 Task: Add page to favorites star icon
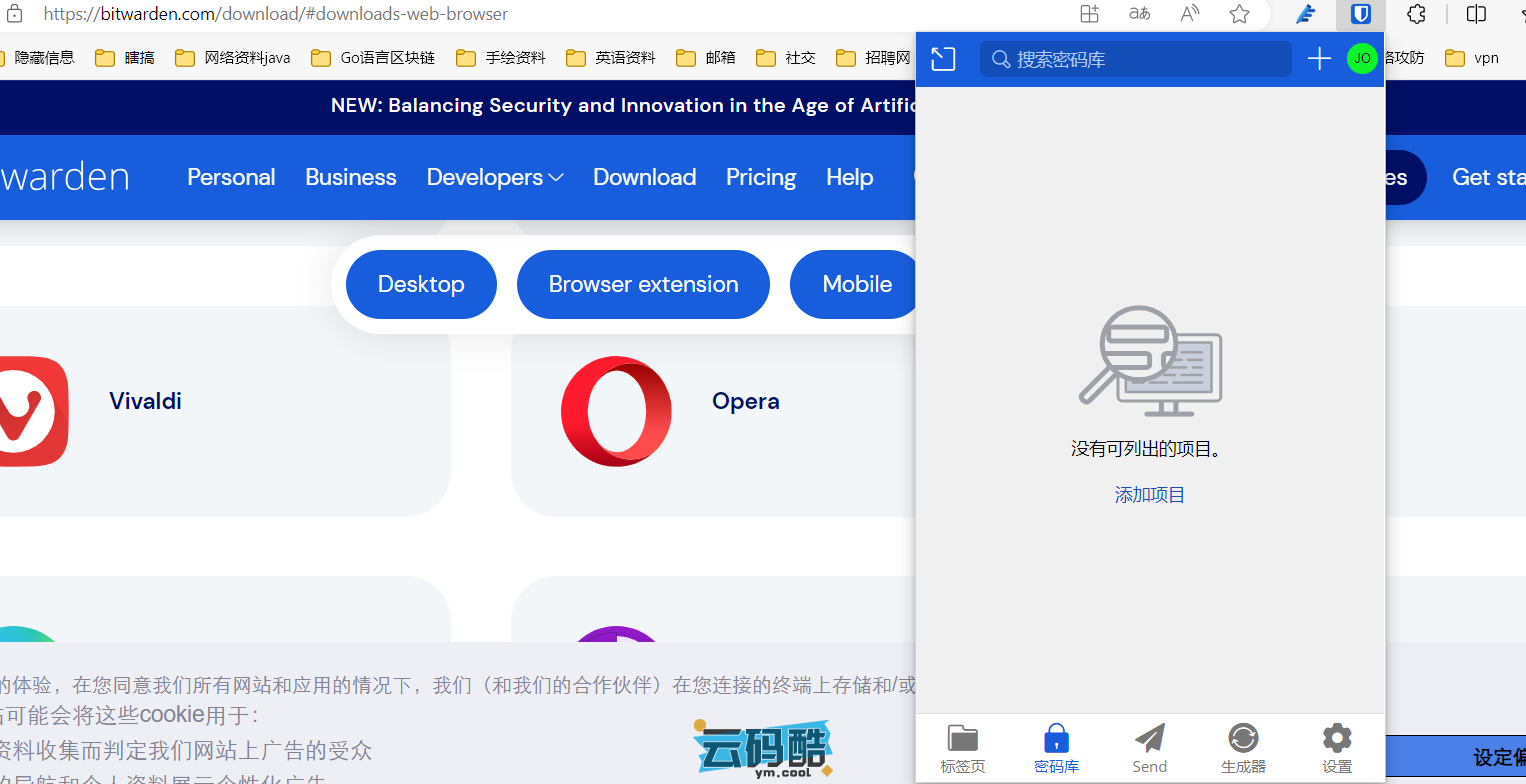(x=1239, y=14)
